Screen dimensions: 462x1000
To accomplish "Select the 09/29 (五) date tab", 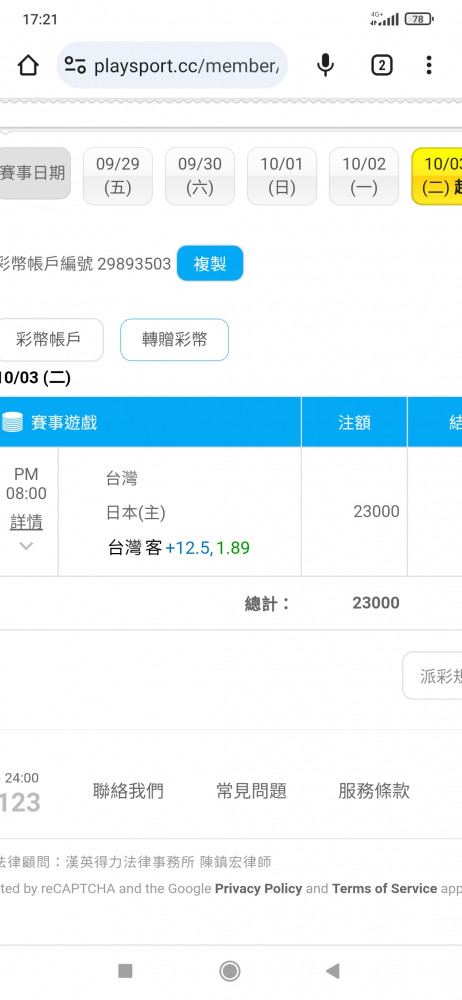I will [117, 176].
